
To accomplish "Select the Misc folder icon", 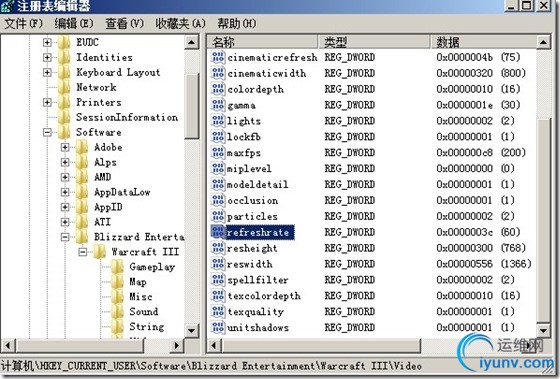I will 118,297.
